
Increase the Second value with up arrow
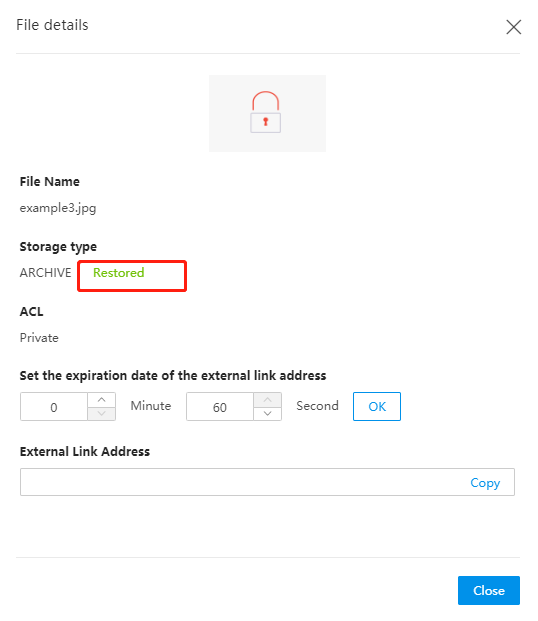(267, 400)
